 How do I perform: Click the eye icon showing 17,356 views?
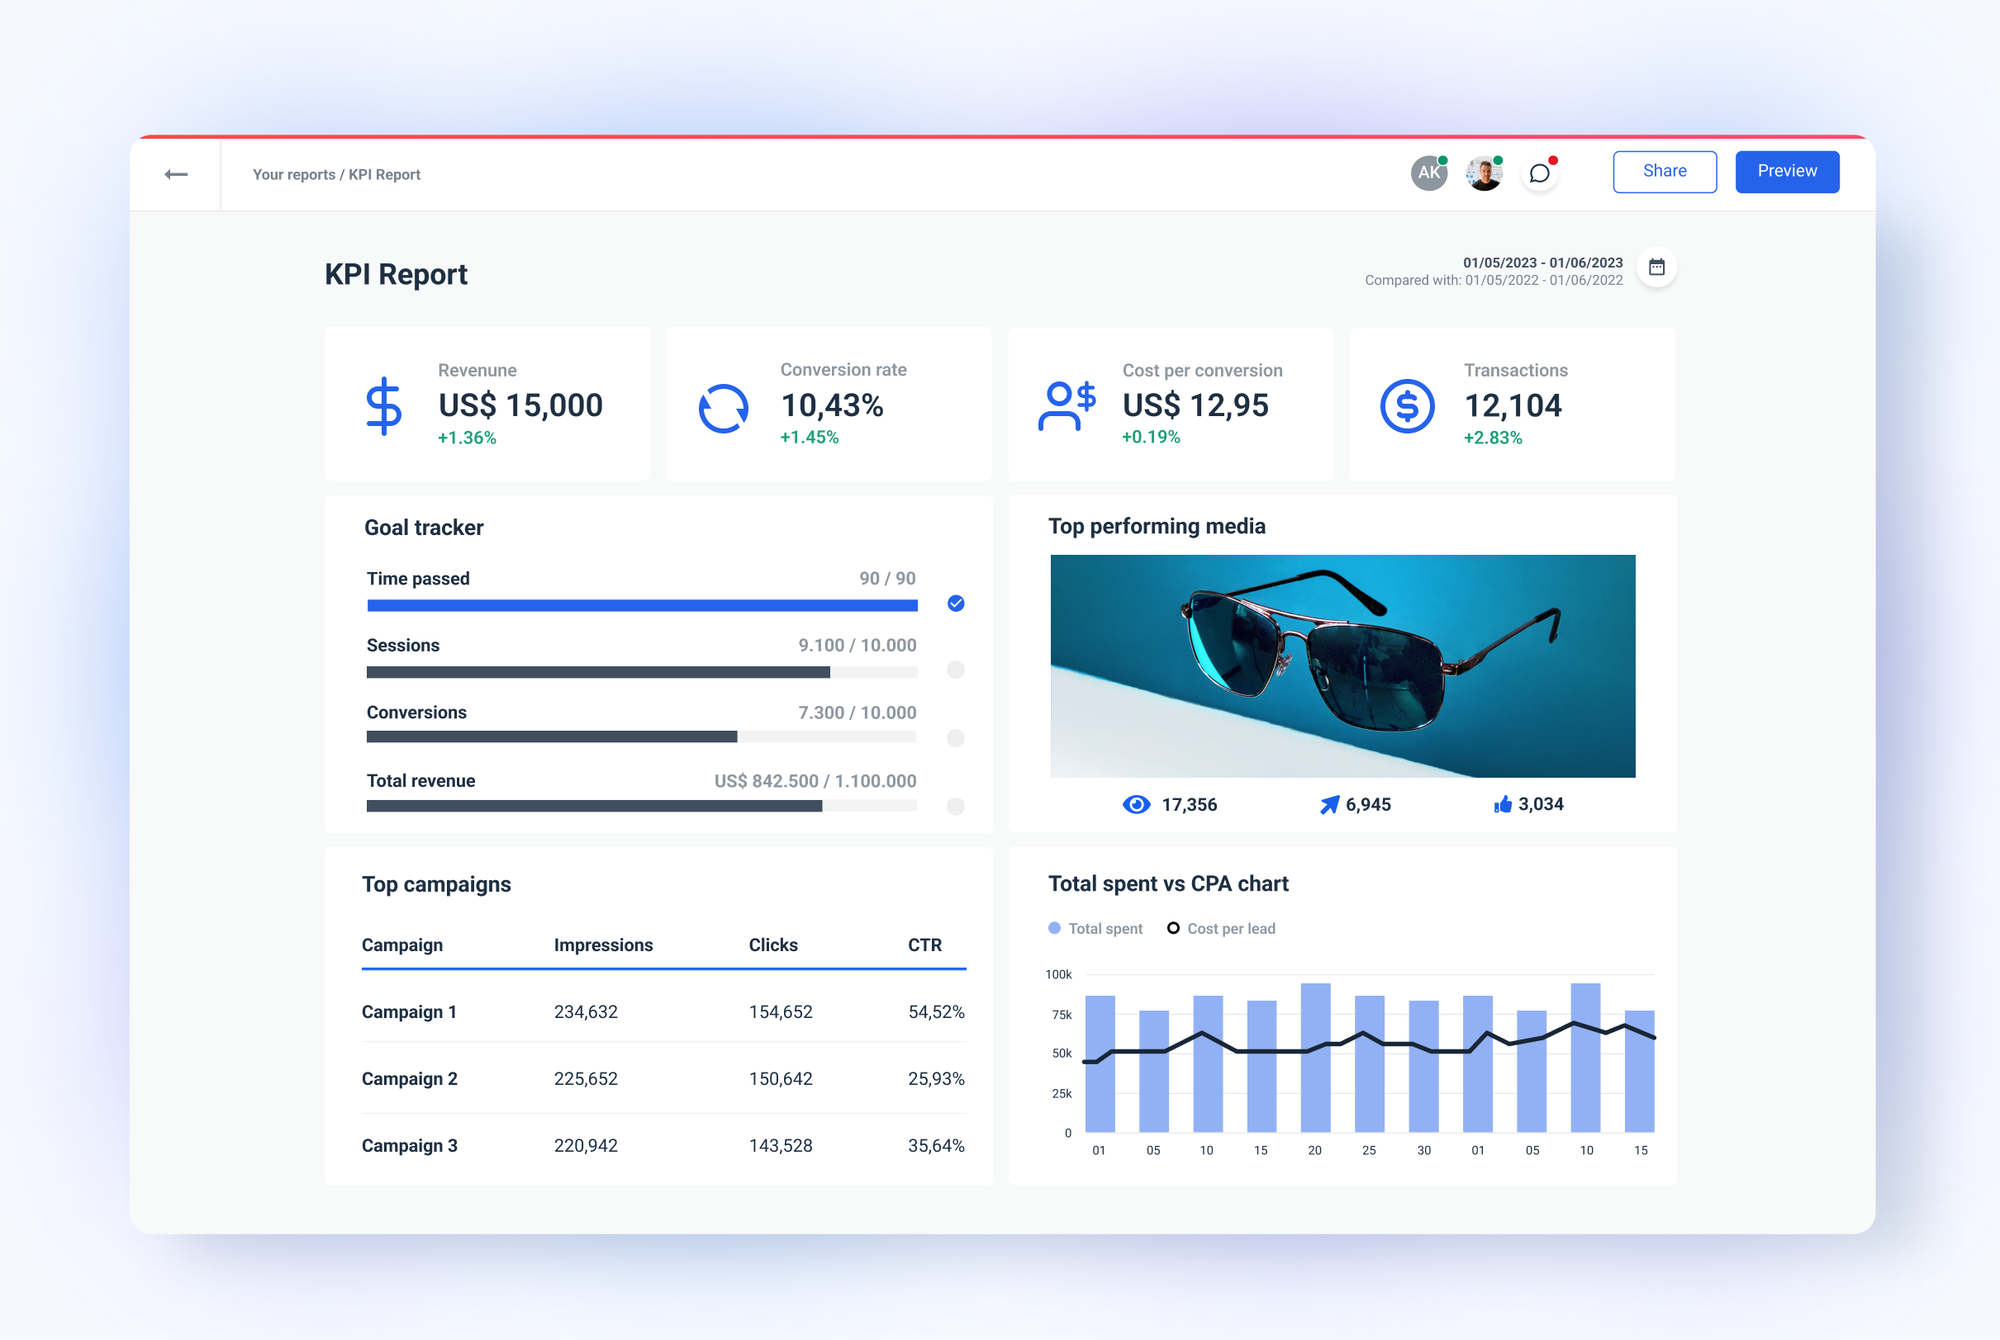pyautogui.click(x=1136, y=804)
